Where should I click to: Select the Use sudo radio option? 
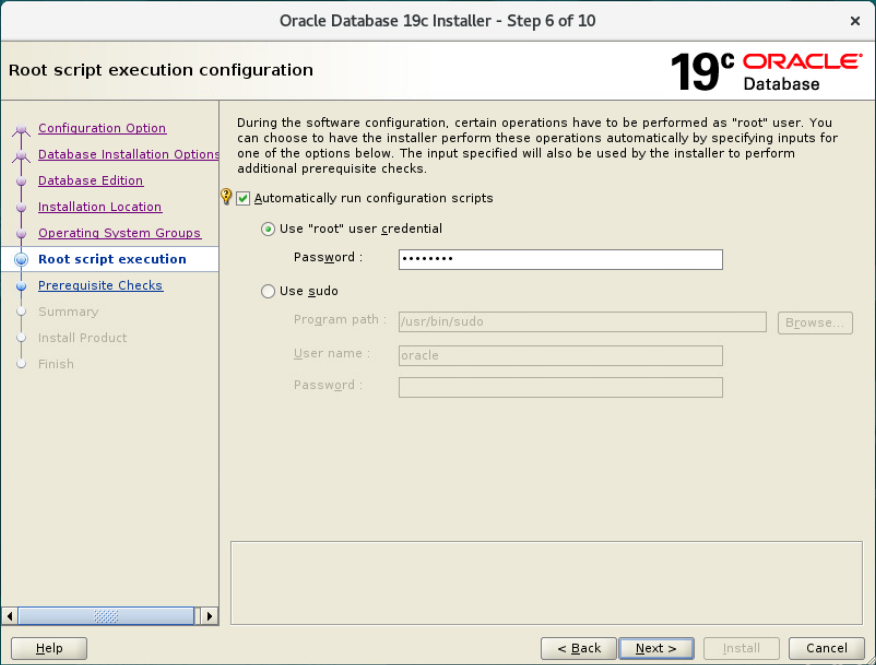268,291
